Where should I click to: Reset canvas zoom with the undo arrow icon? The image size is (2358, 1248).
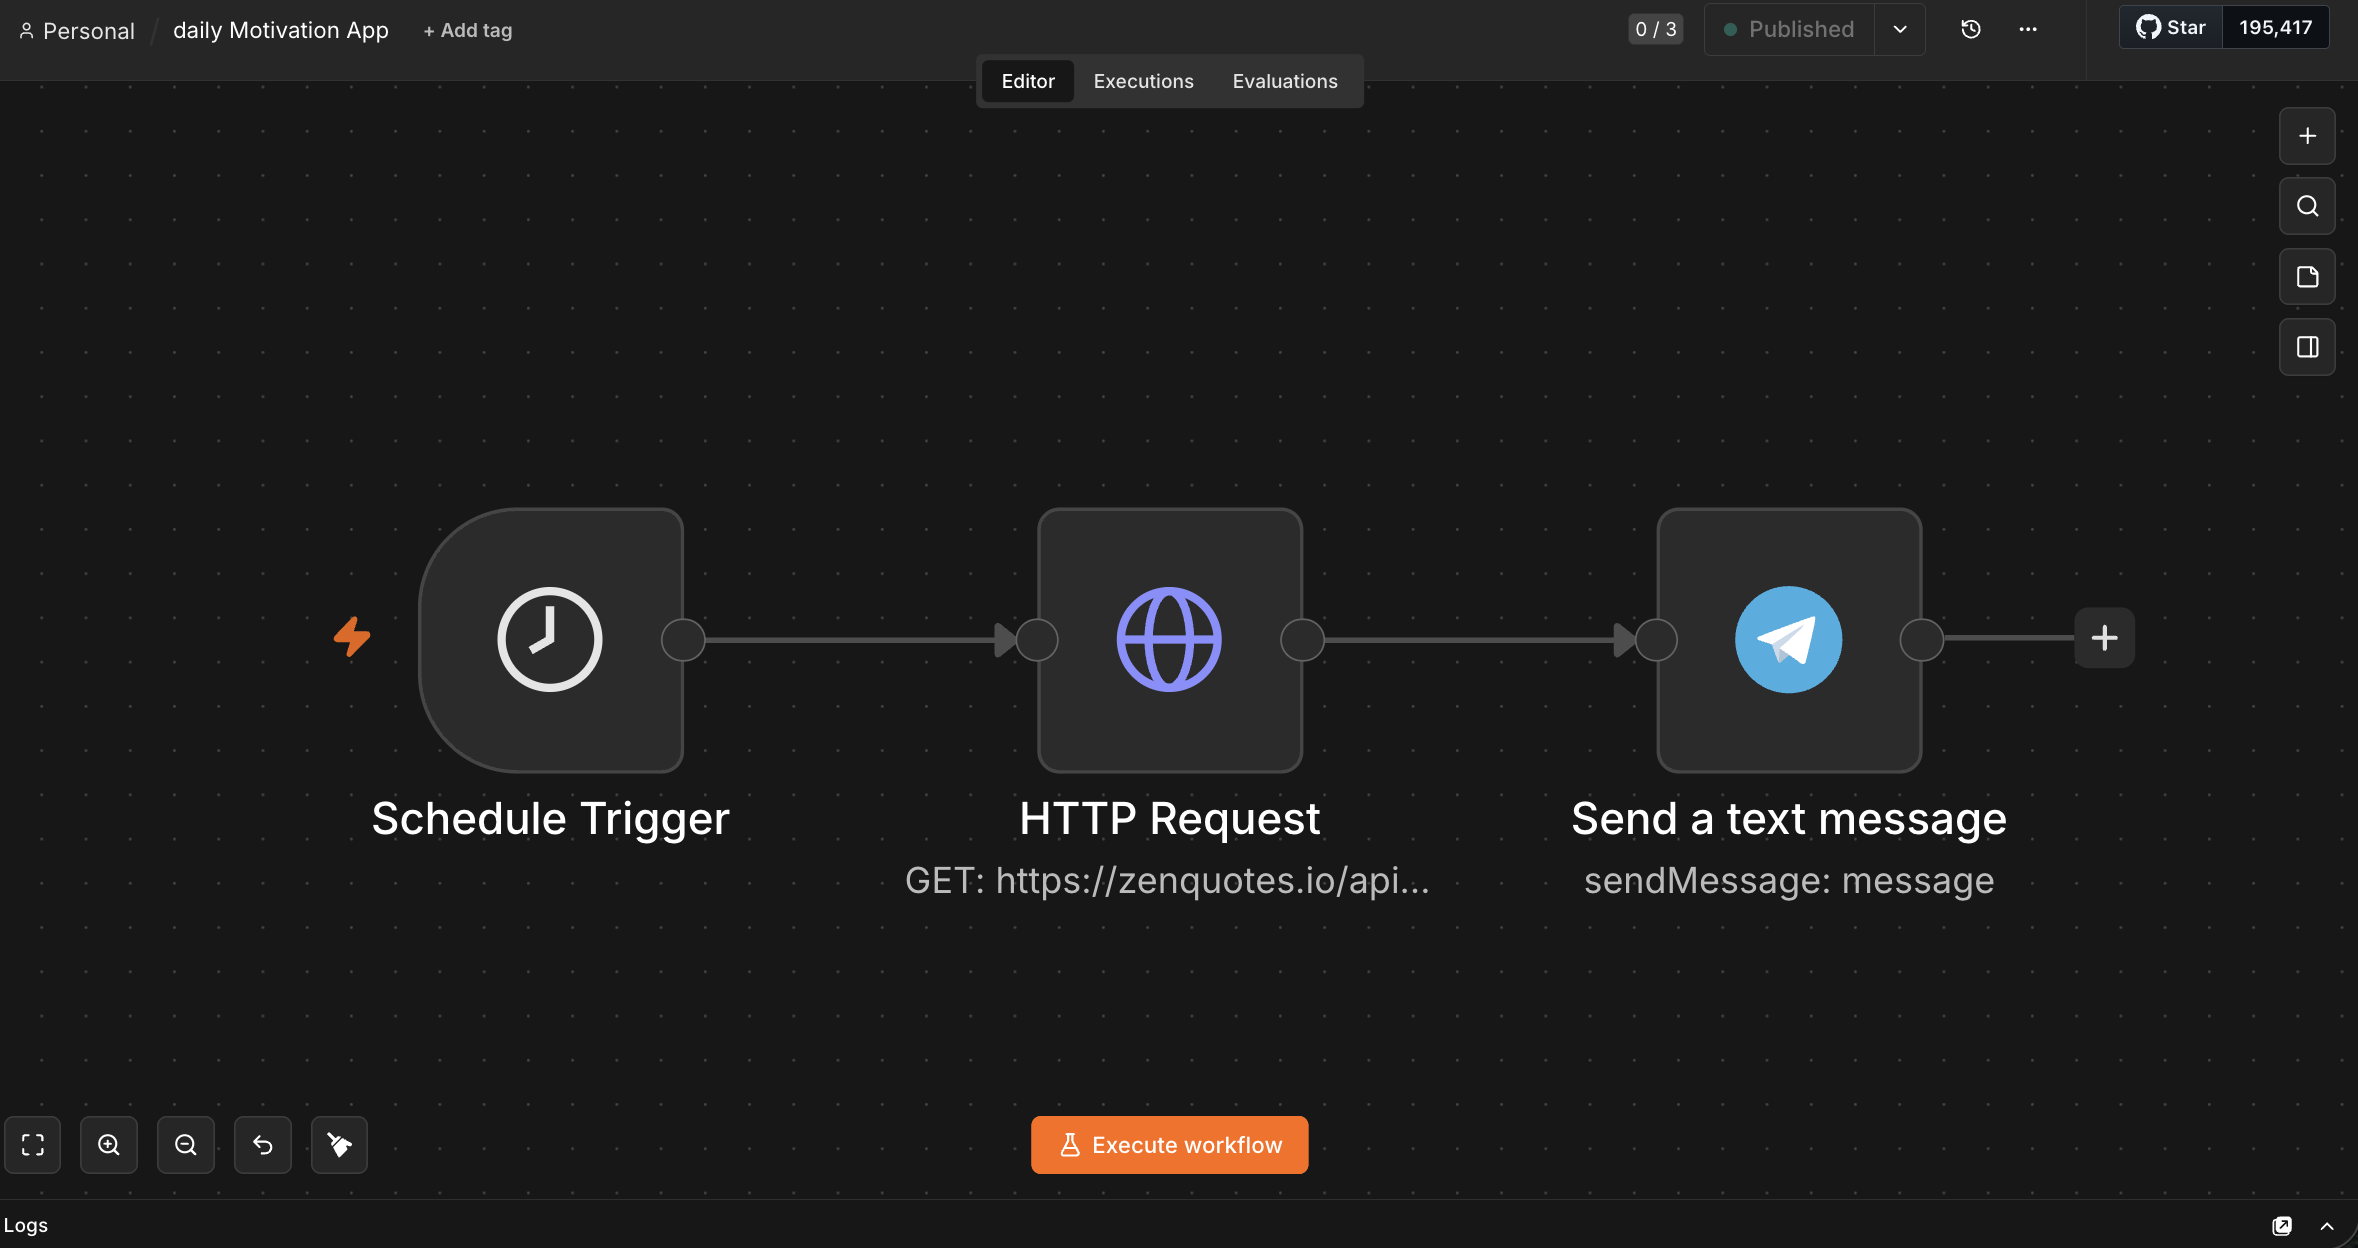coord(263,1145)
